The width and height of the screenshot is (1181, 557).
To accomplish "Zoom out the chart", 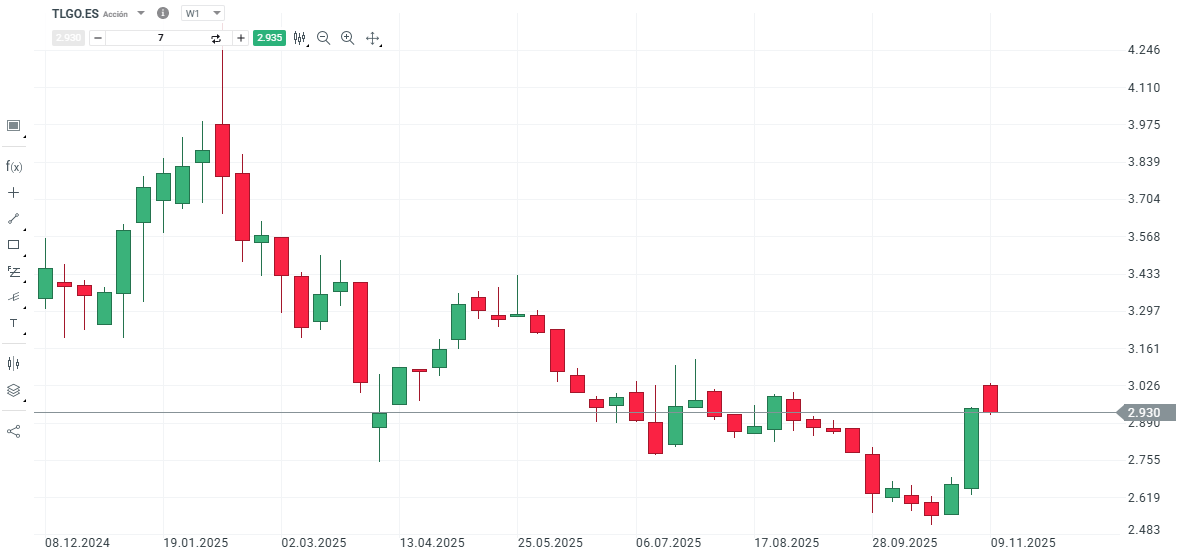I will (323, 38).
